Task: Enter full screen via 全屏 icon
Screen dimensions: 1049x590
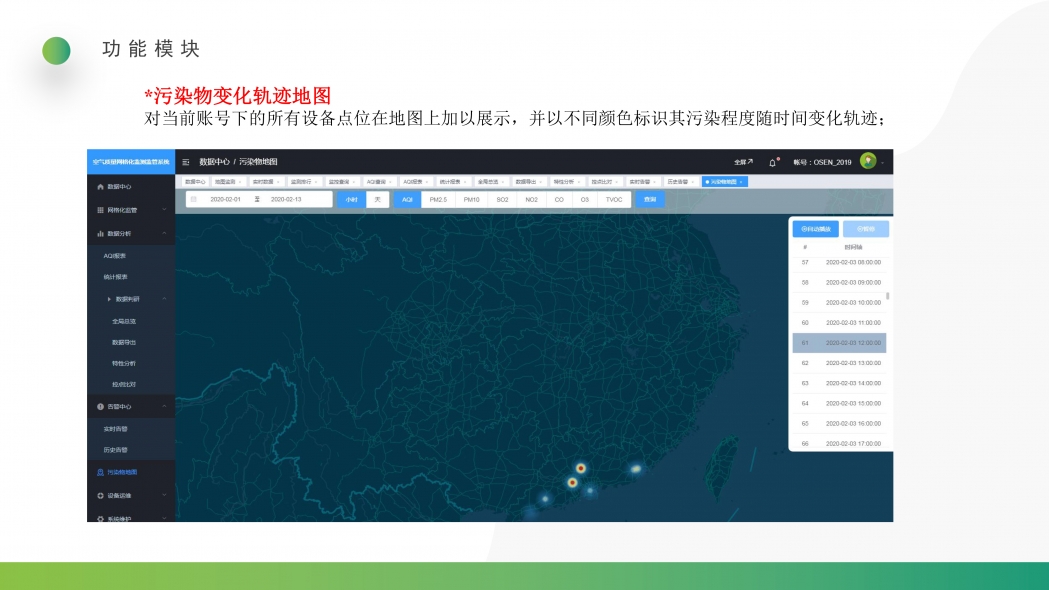Action: pos(743,161)
